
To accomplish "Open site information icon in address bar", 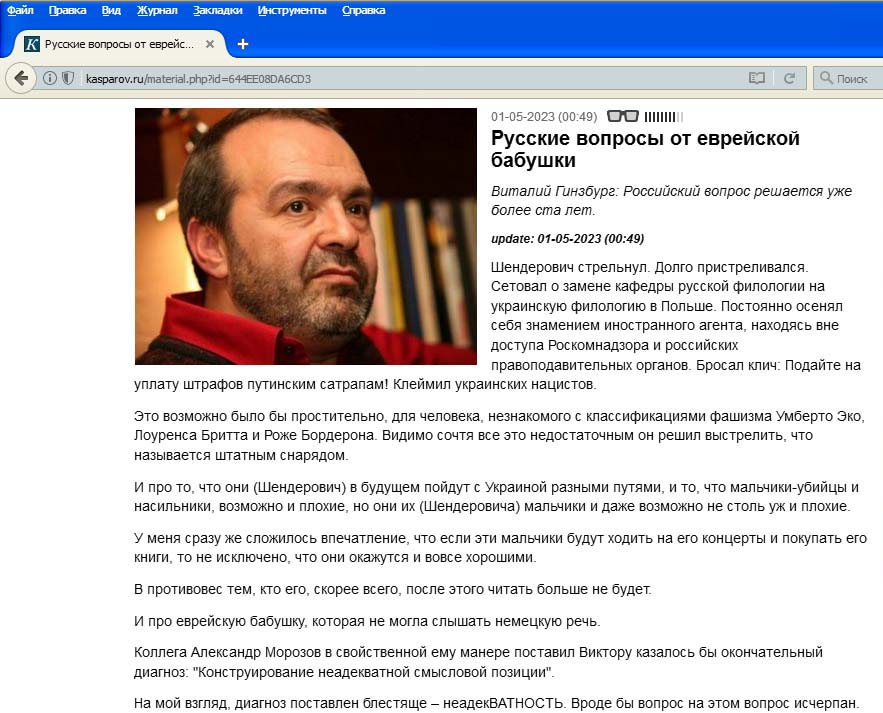I will [x=50, y=78].
